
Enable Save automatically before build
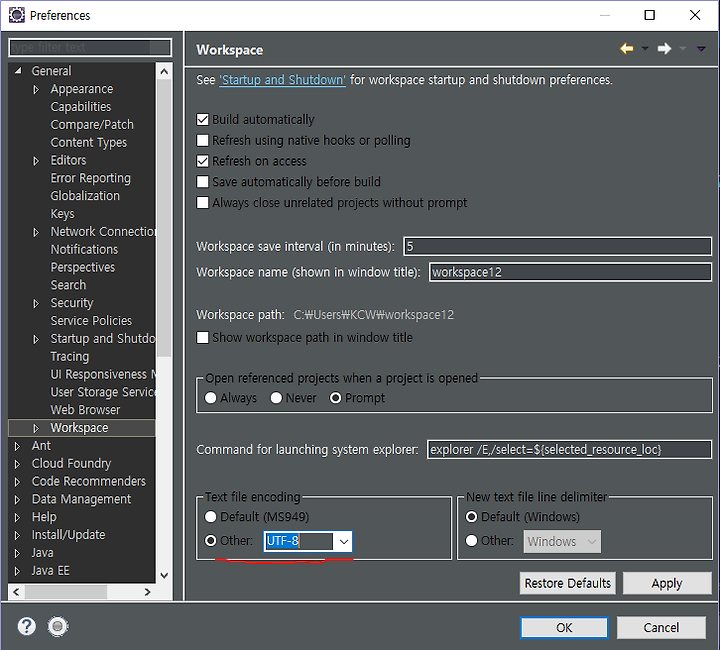(202, 182)
